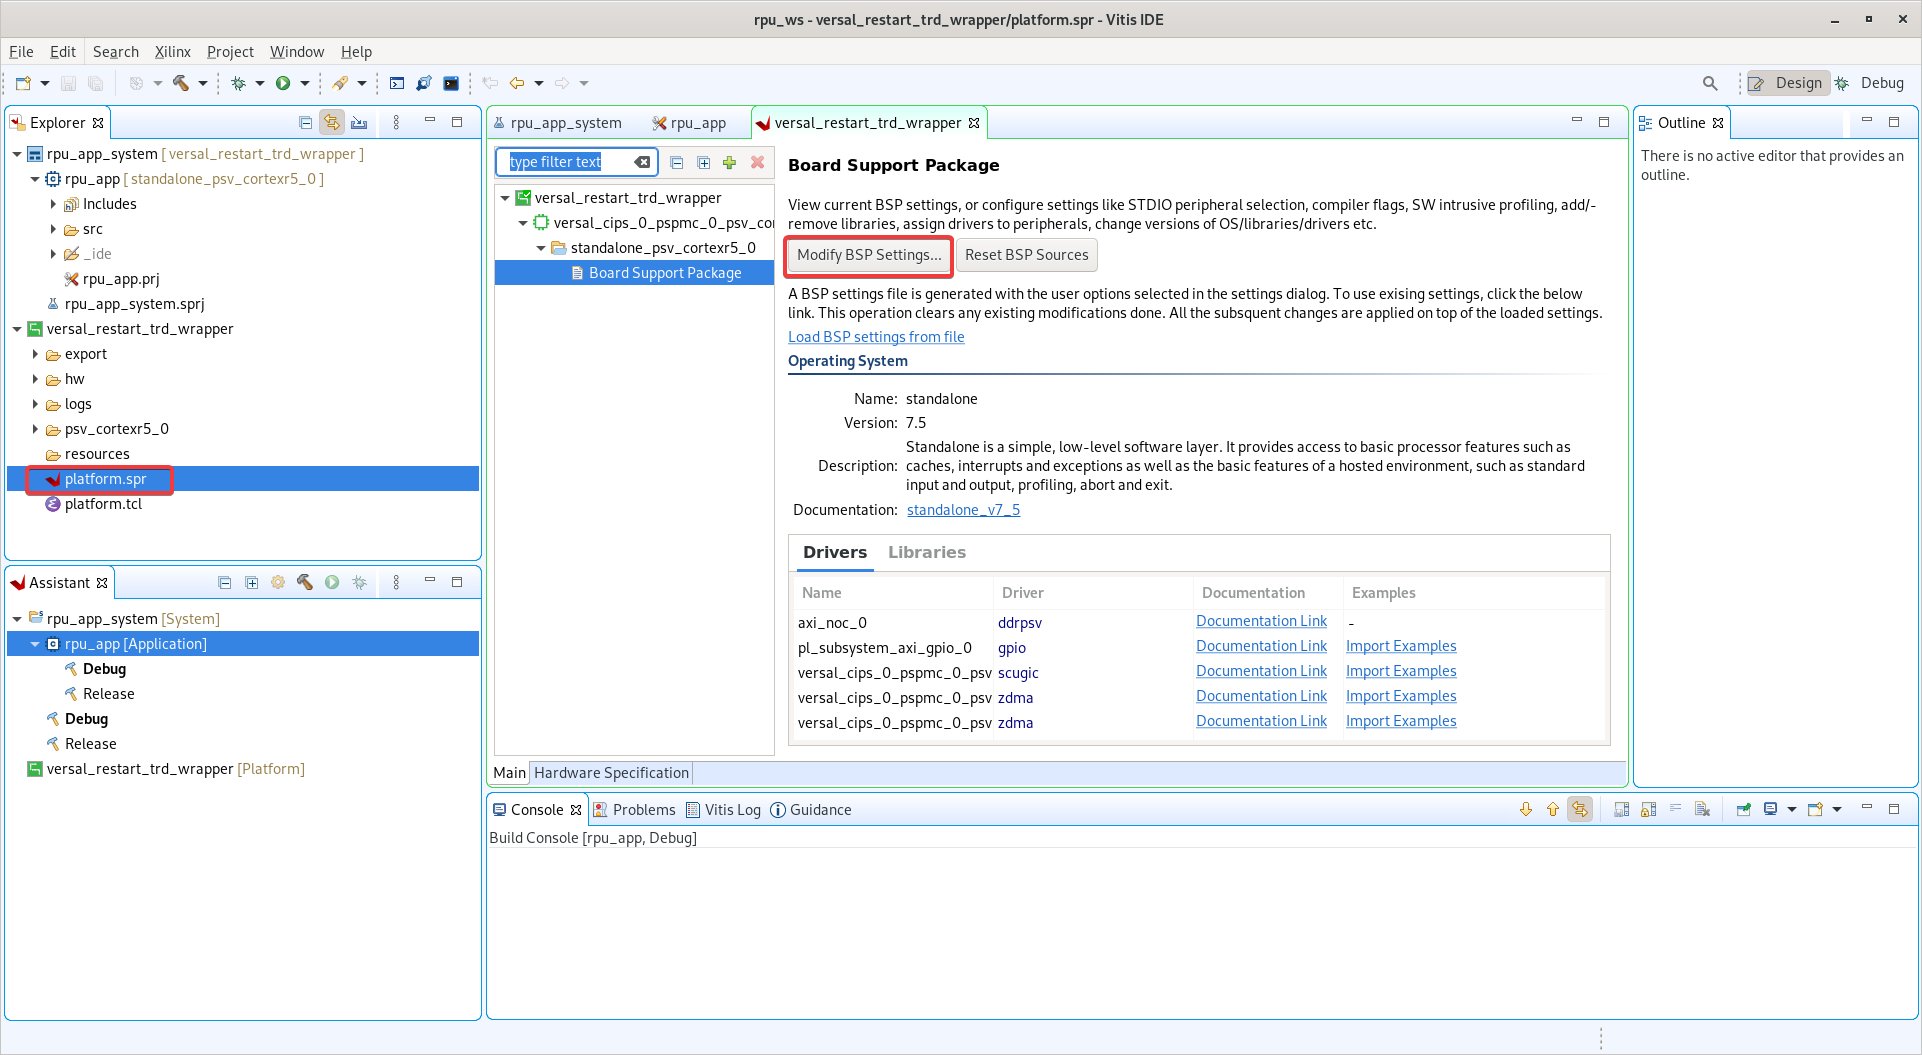Click the hammer Build icon in main toolbar
Viewport: 1922px width, 1055px height.
(x=181, y=83)
